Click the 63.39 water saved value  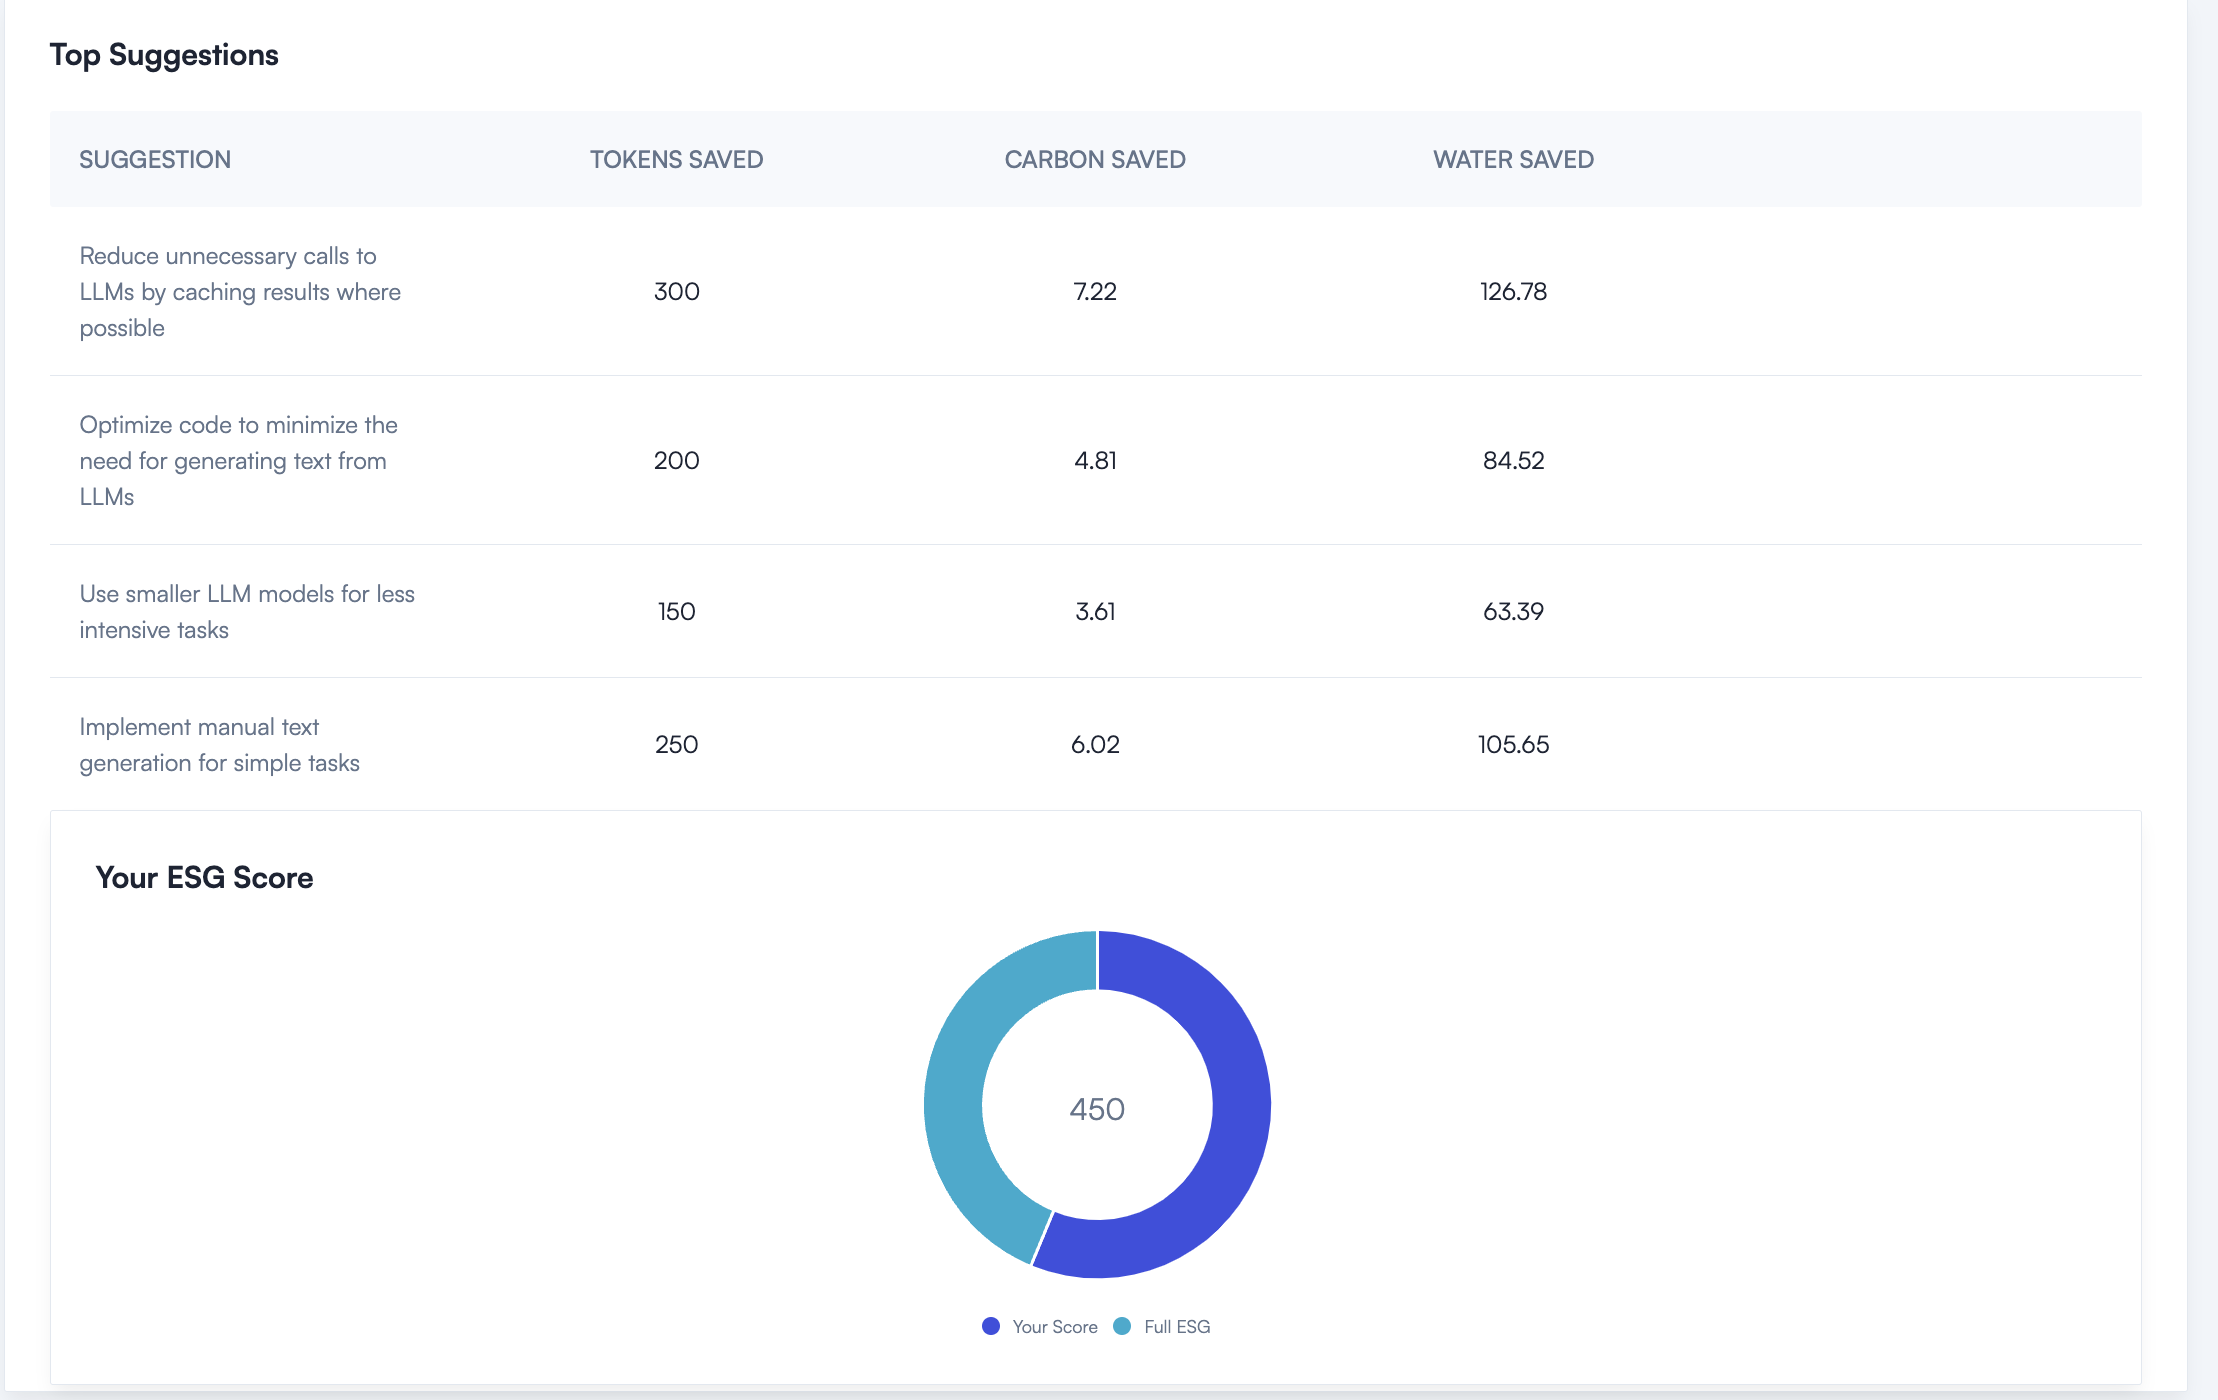(x=1513, y=612)
